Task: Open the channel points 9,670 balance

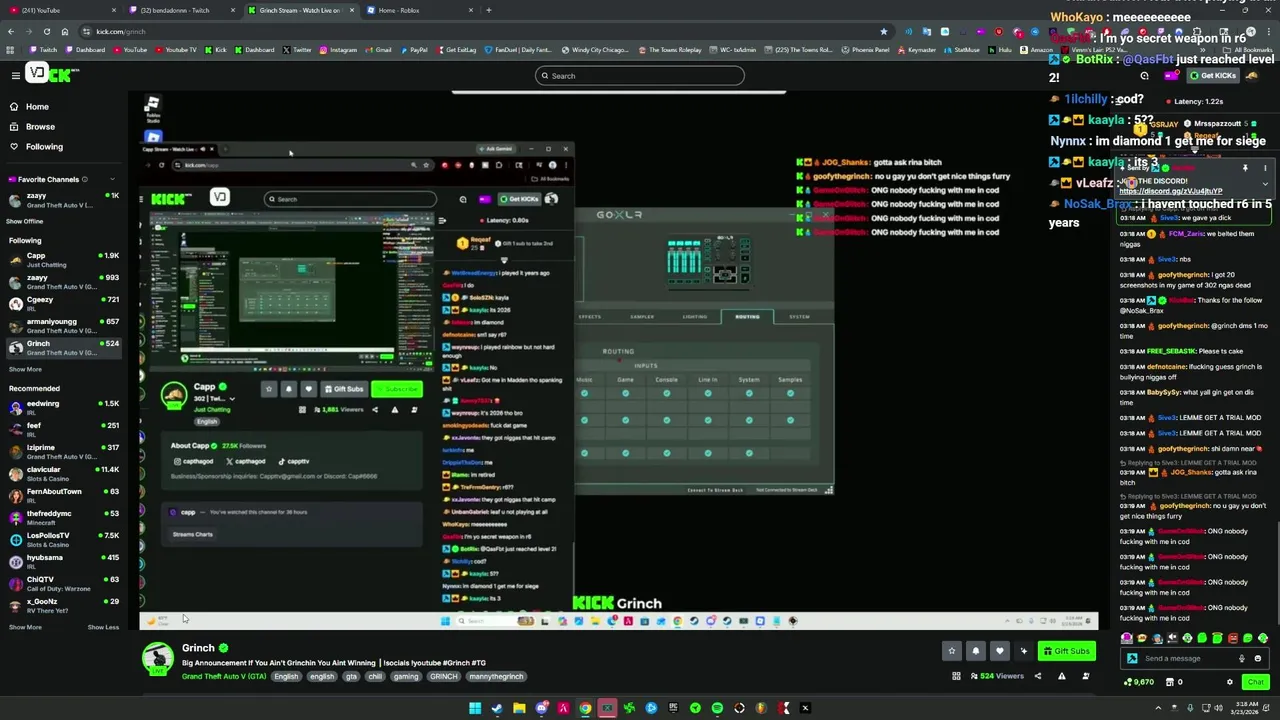Action: [1139, 682]
